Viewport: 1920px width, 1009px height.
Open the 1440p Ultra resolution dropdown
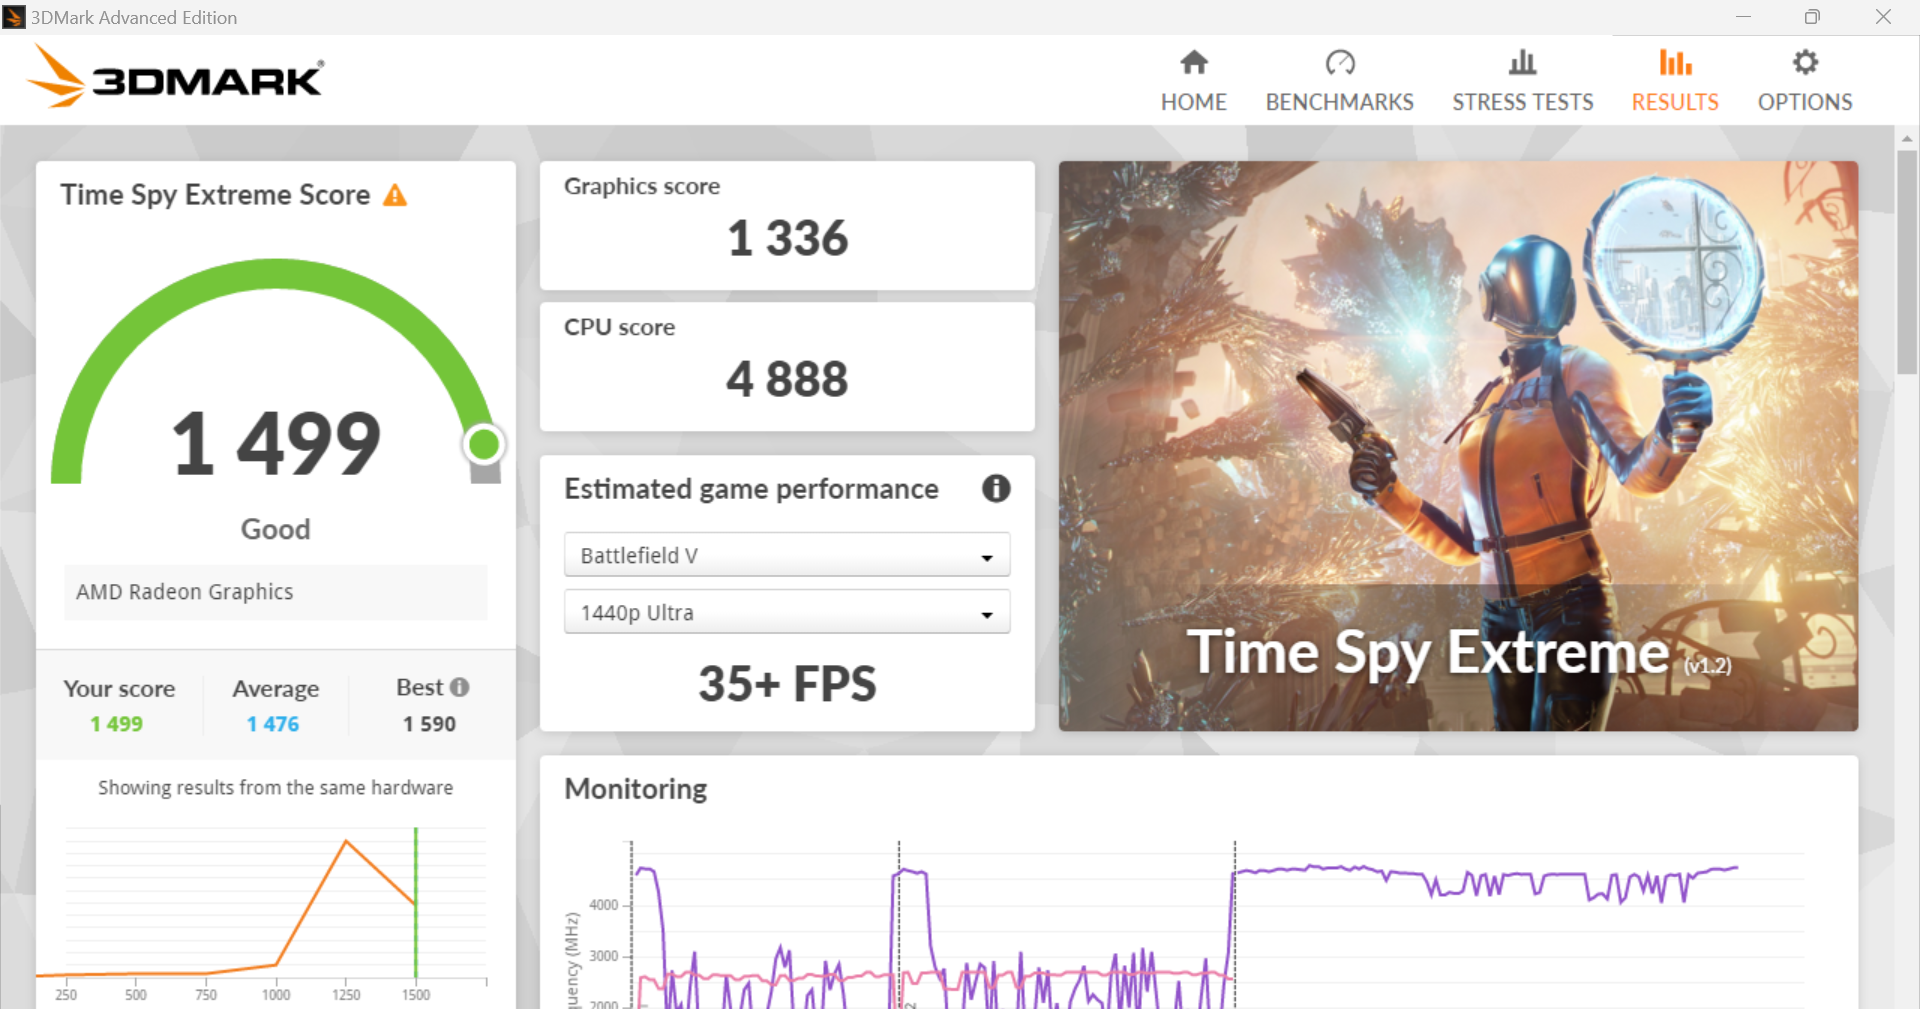787,612
